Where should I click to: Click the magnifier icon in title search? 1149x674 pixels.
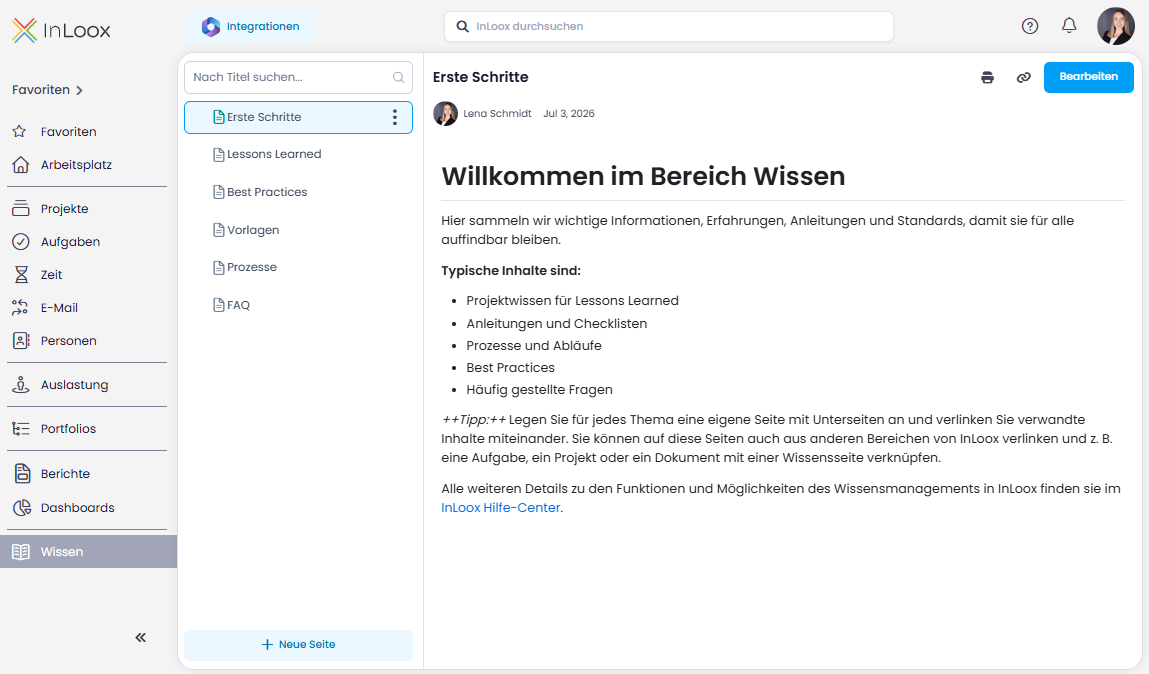click(399, 77)
